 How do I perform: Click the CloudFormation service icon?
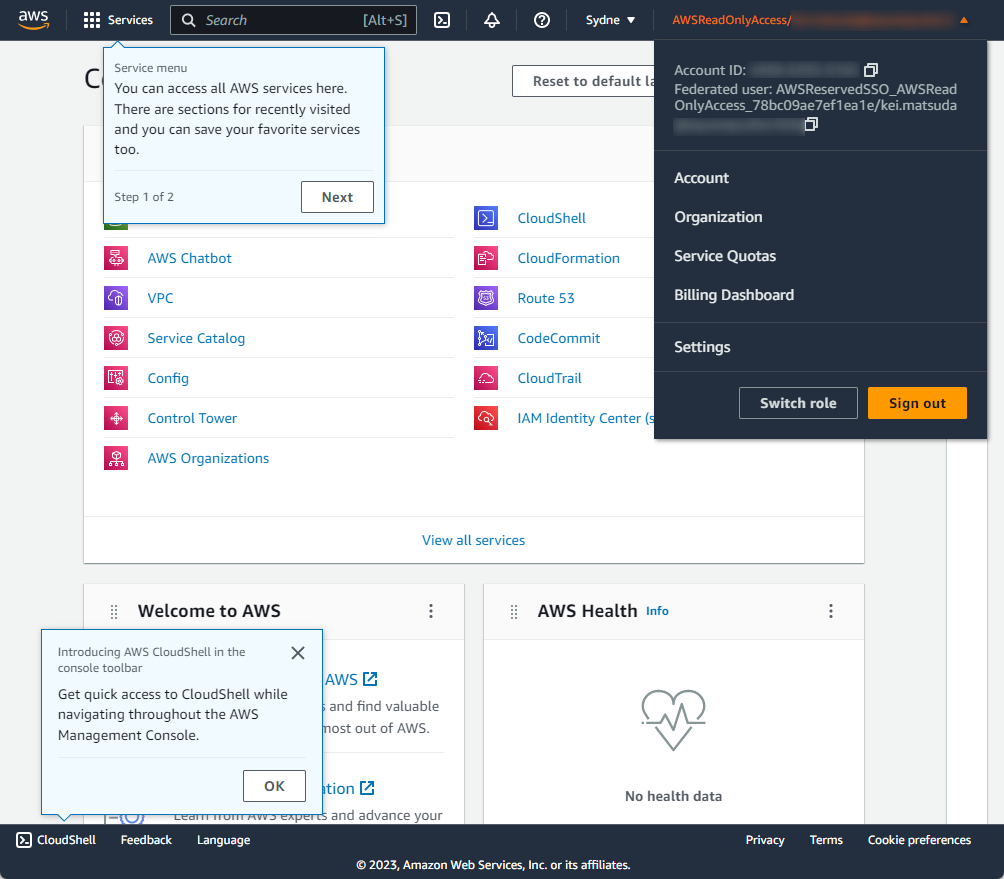coord(486,258)
